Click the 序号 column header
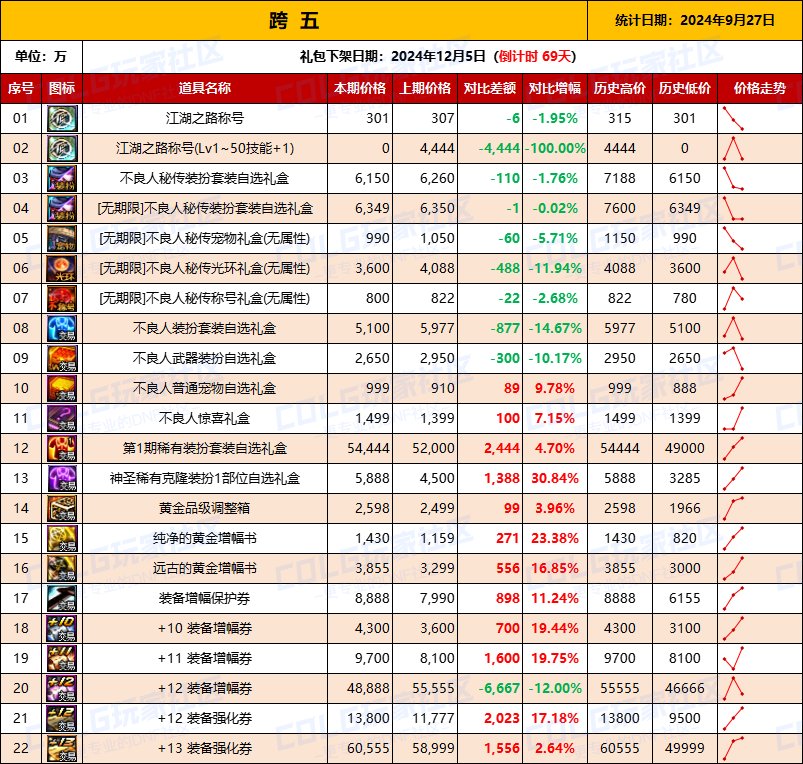Viewport: 803px width, 764px height. click(21, 89)
